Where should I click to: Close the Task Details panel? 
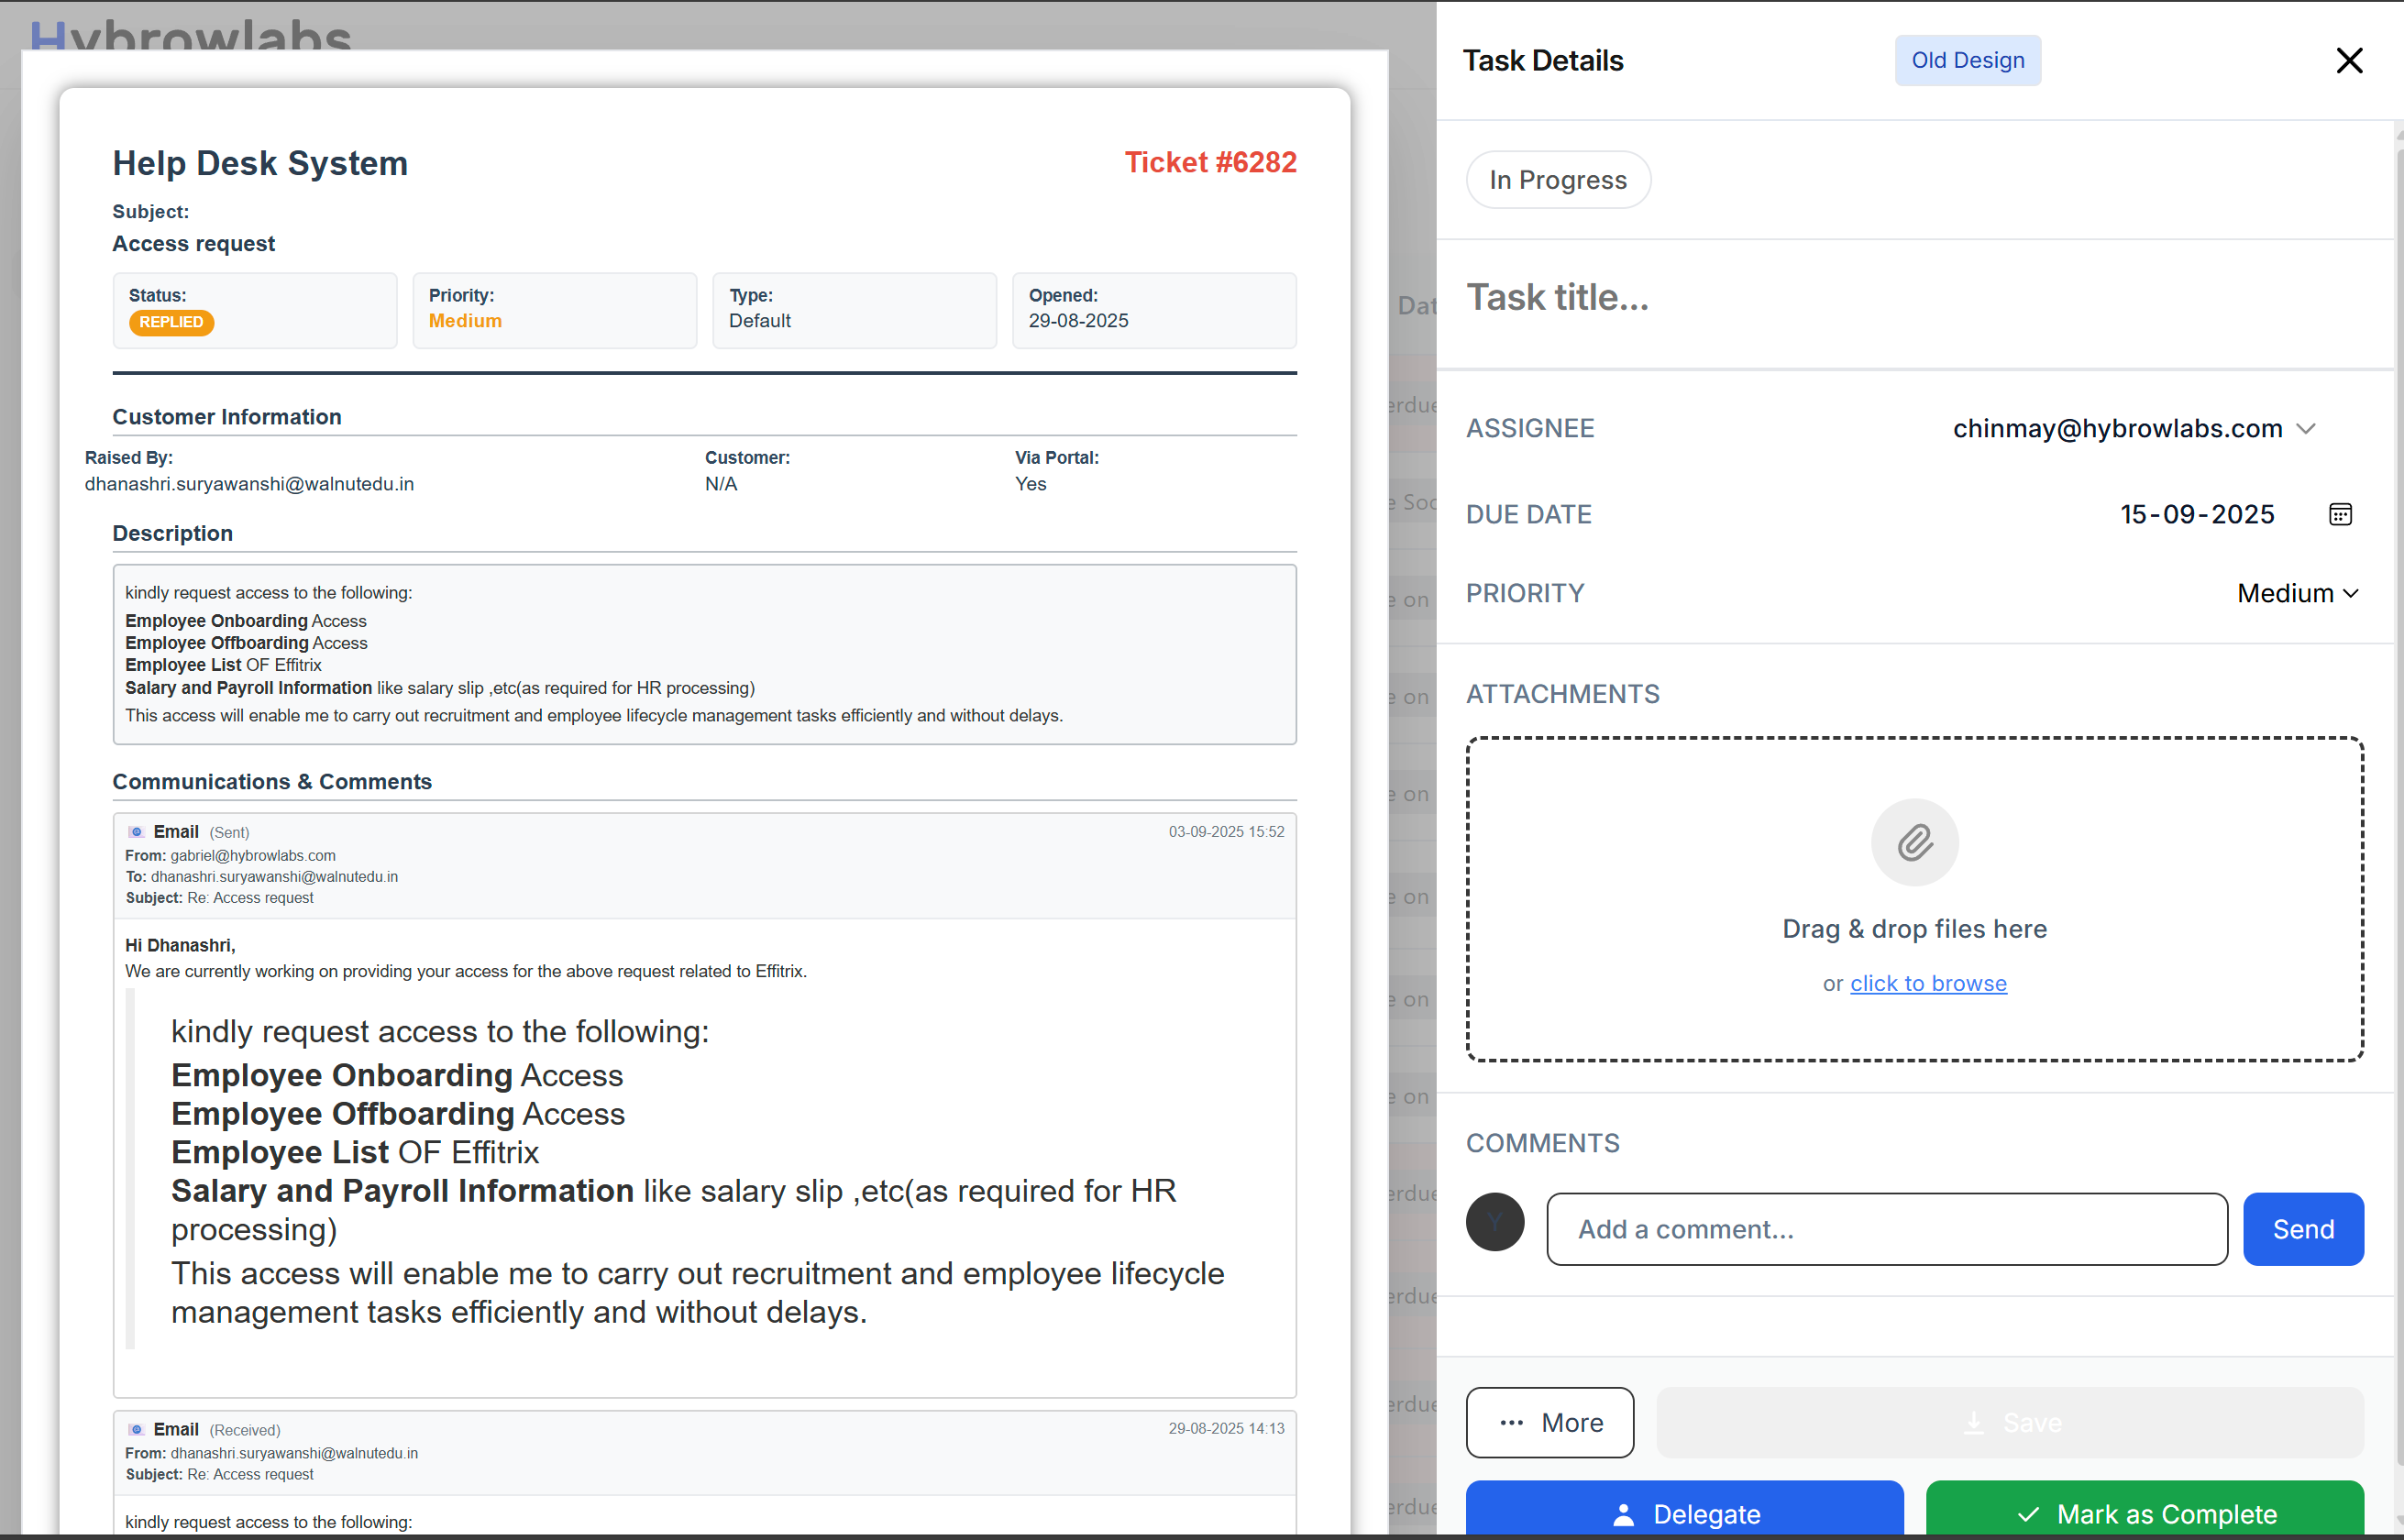pyautogui.click(x=2349, y=60)
